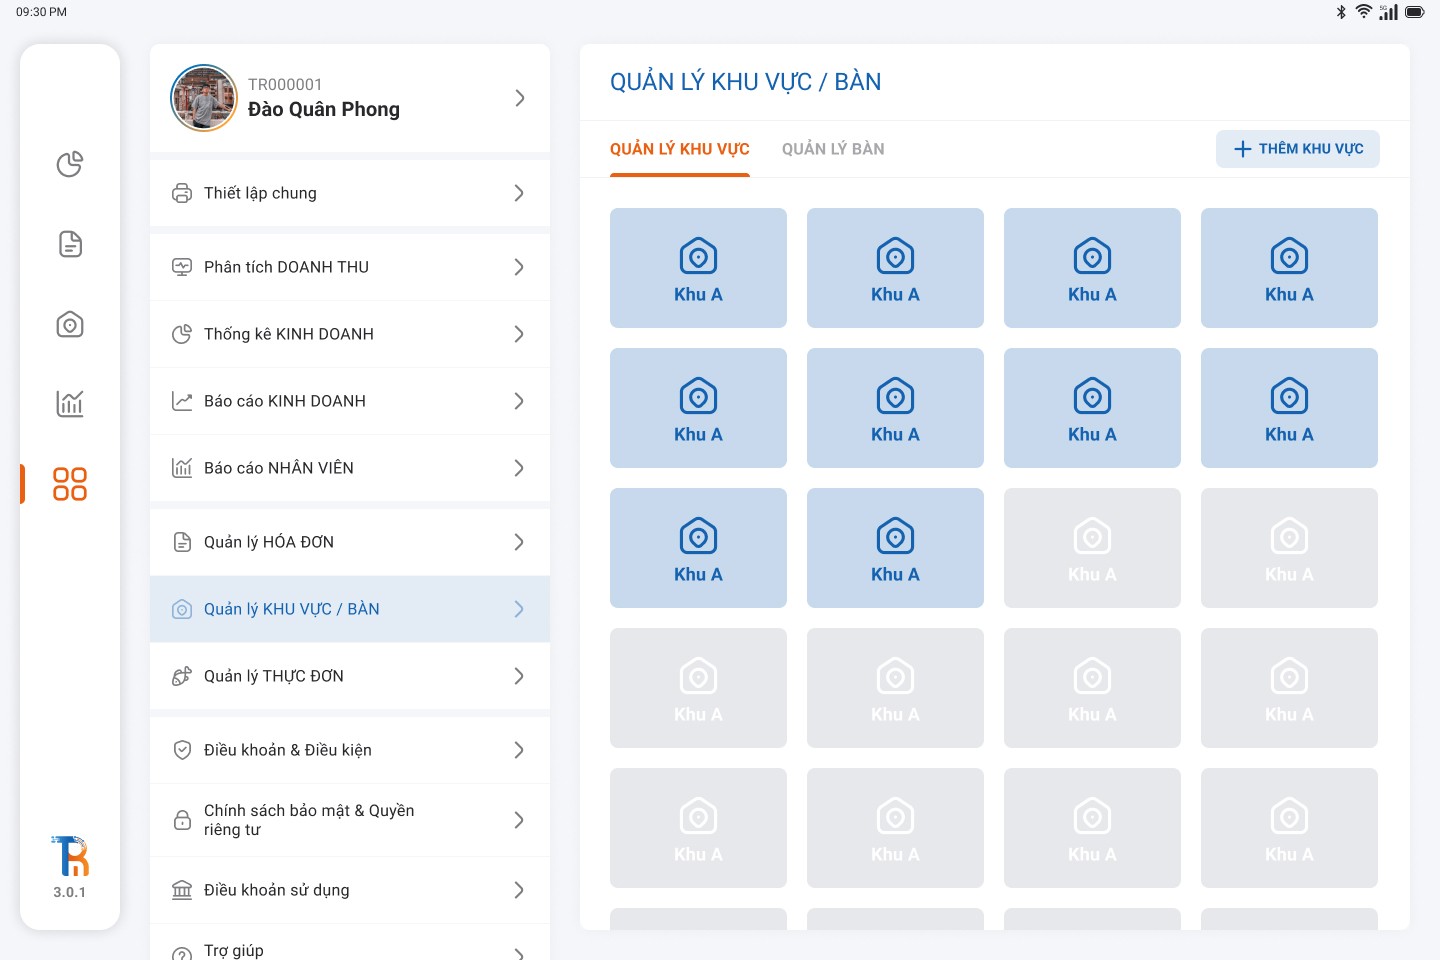This screenshot has width=1440, height=960.
Task: Click THÊM KHU VỰC button
Action: click(x=1298, y=149)
